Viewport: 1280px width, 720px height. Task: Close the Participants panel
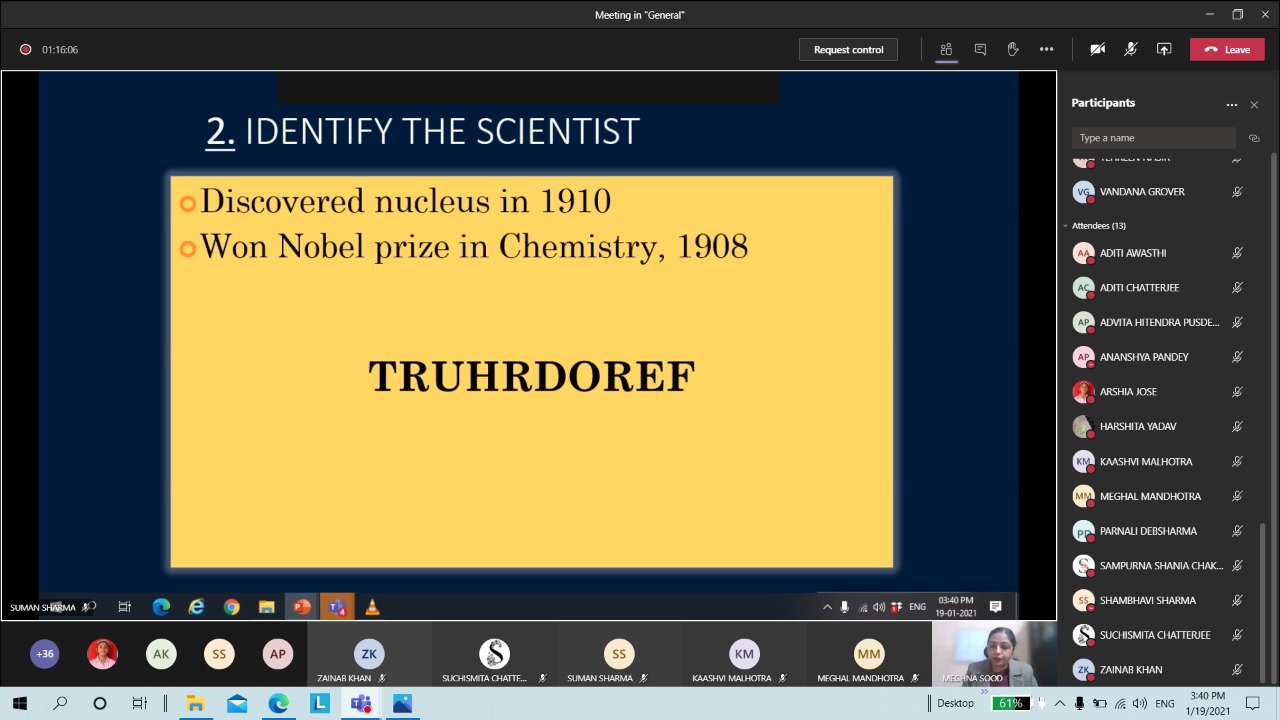pos(1254,104)
